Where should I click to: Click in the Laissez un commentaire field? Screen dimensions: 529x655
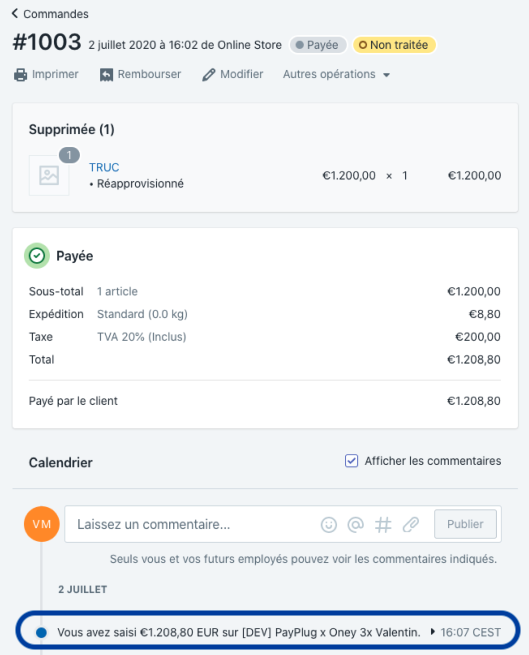pos(192,524)
